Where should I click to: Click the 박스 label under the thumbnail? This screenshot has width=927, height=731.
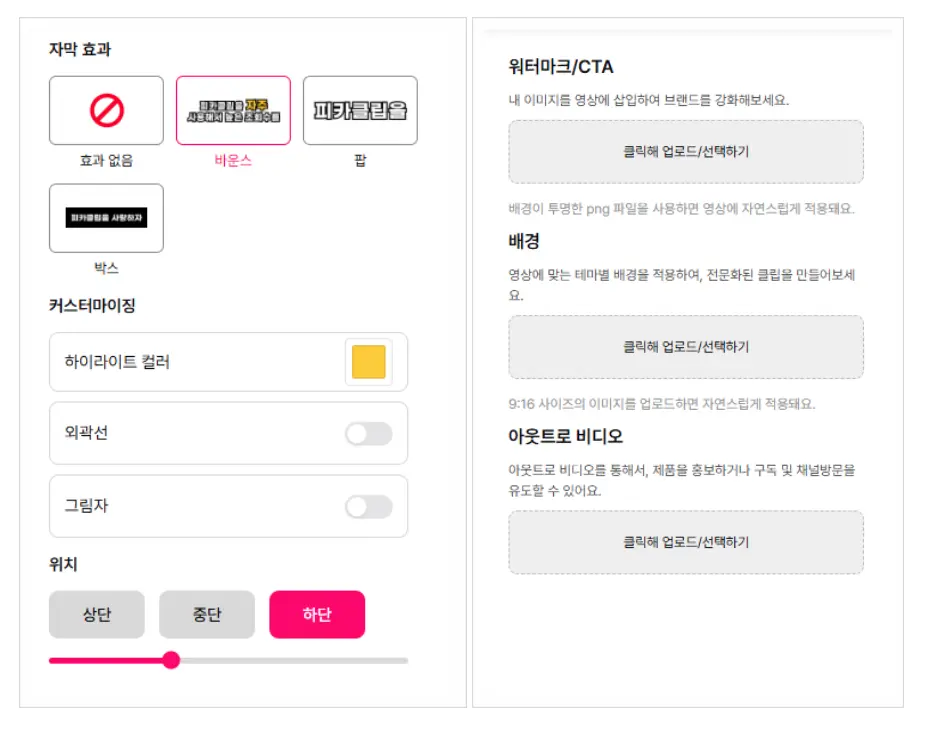pyautogui.click(x=106, y=268)
